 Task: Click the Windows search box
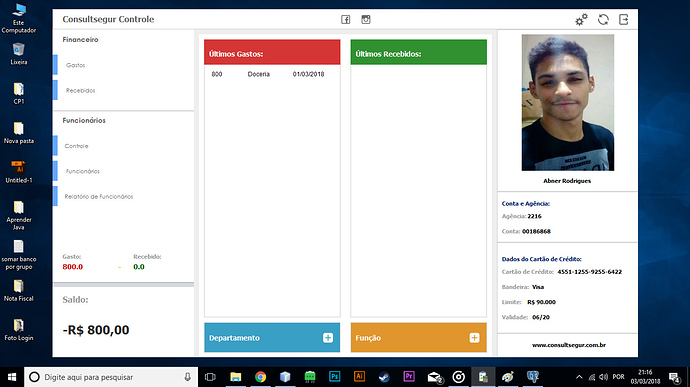[x=111, y=377]
